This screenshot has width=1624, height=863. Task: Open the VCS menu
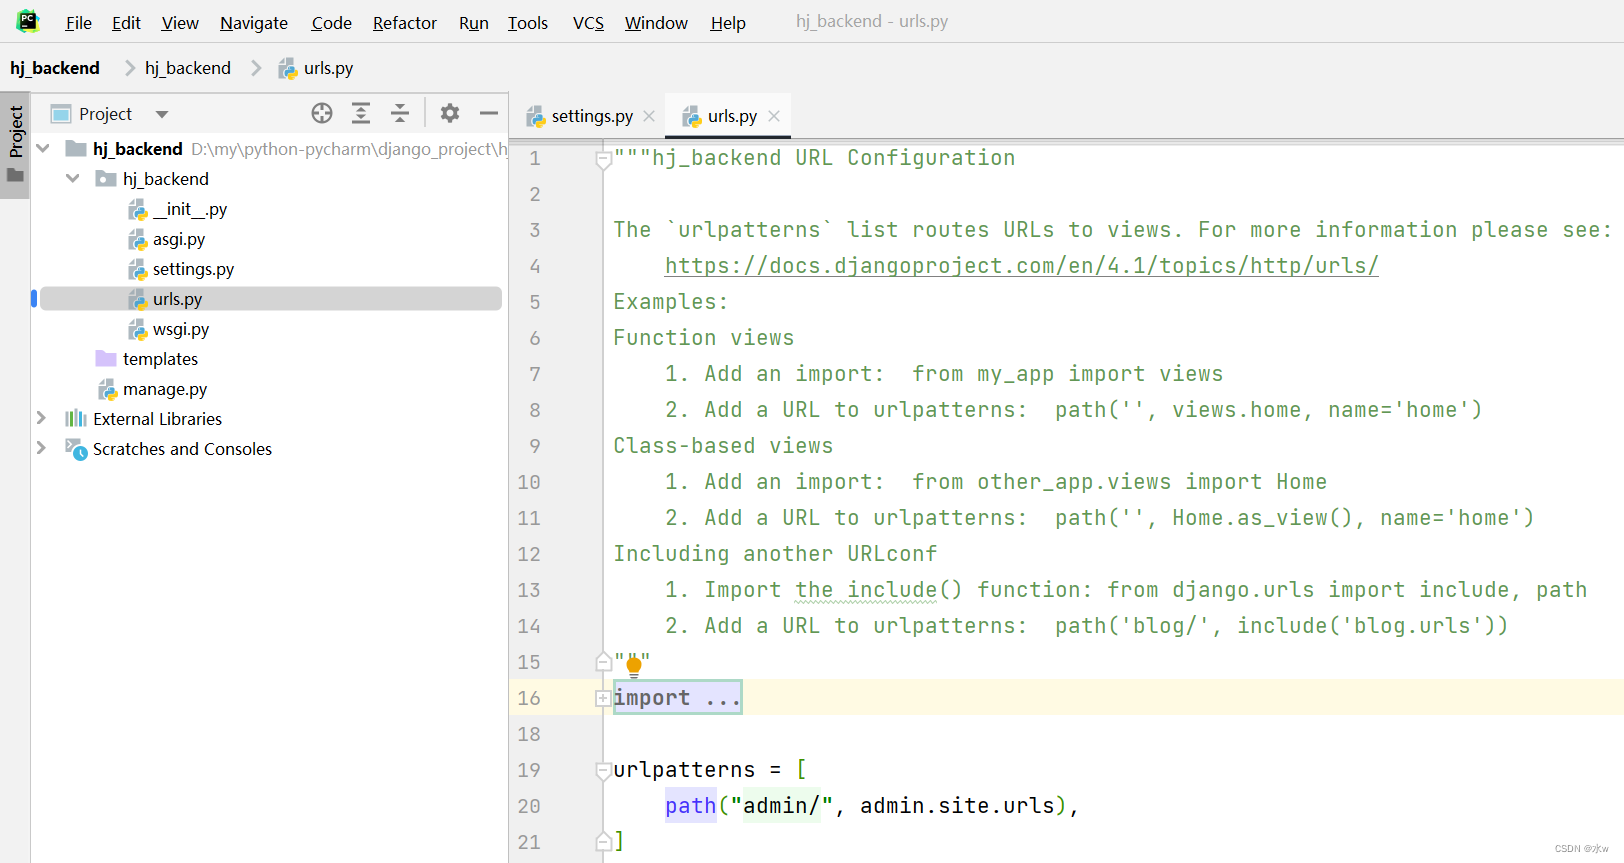tap(588, 22)
